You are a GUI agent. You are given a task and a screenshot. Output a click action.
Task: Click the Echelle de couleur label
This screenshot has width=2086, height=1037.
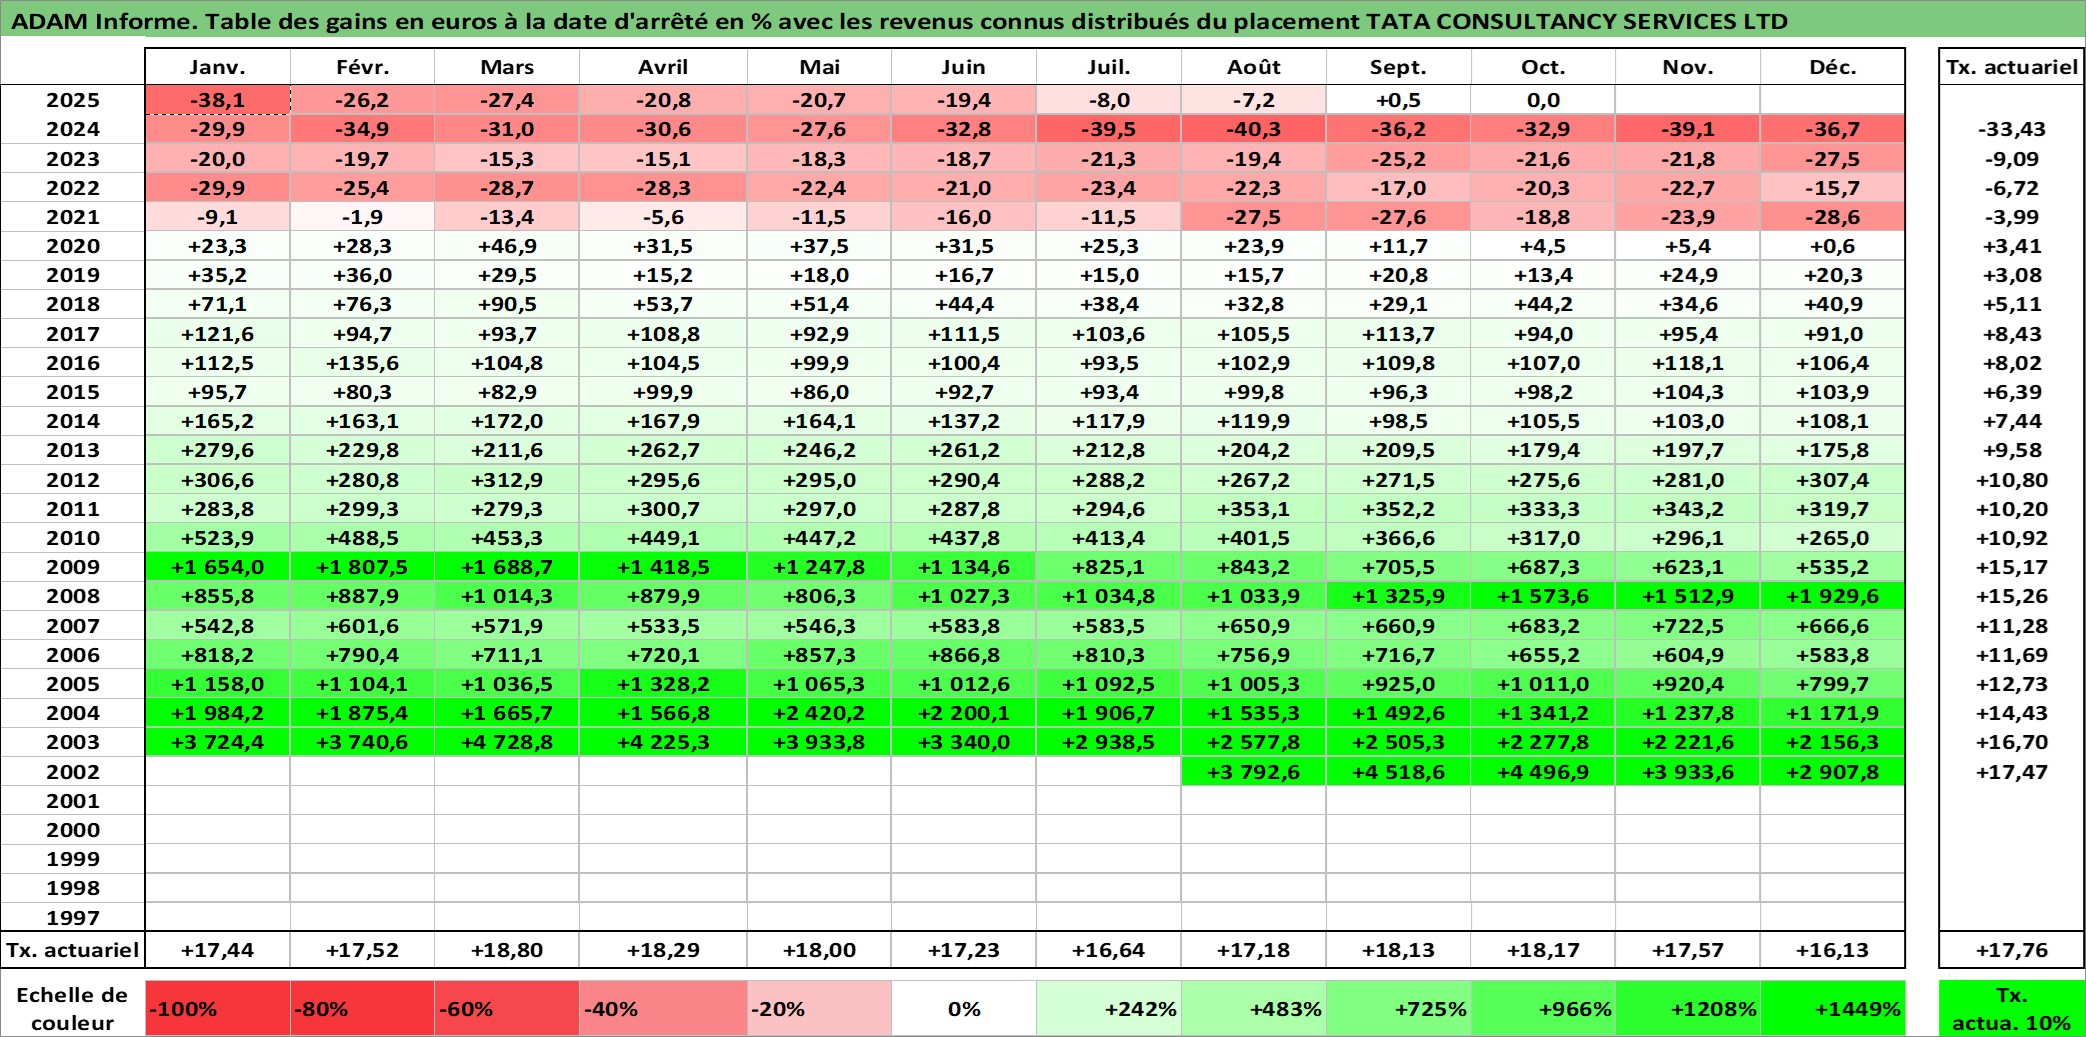coord(73,1009)
